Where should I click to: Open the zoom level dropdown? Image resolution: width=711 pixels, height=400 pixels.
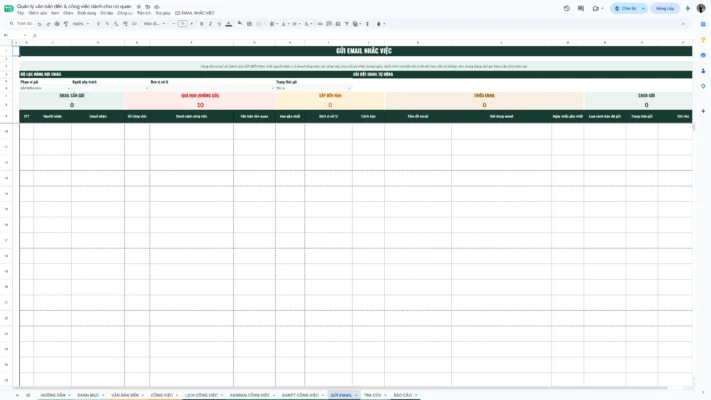(81, 24)
